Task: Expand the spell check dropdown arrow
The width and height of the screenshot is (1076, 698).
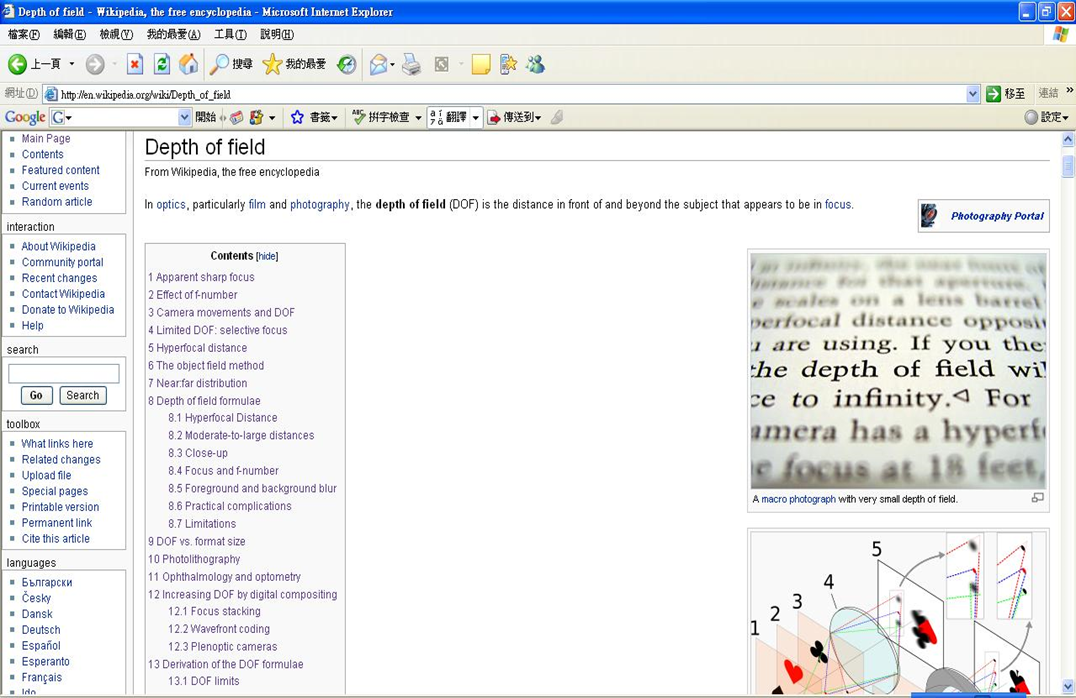Action: pos(418,117)
